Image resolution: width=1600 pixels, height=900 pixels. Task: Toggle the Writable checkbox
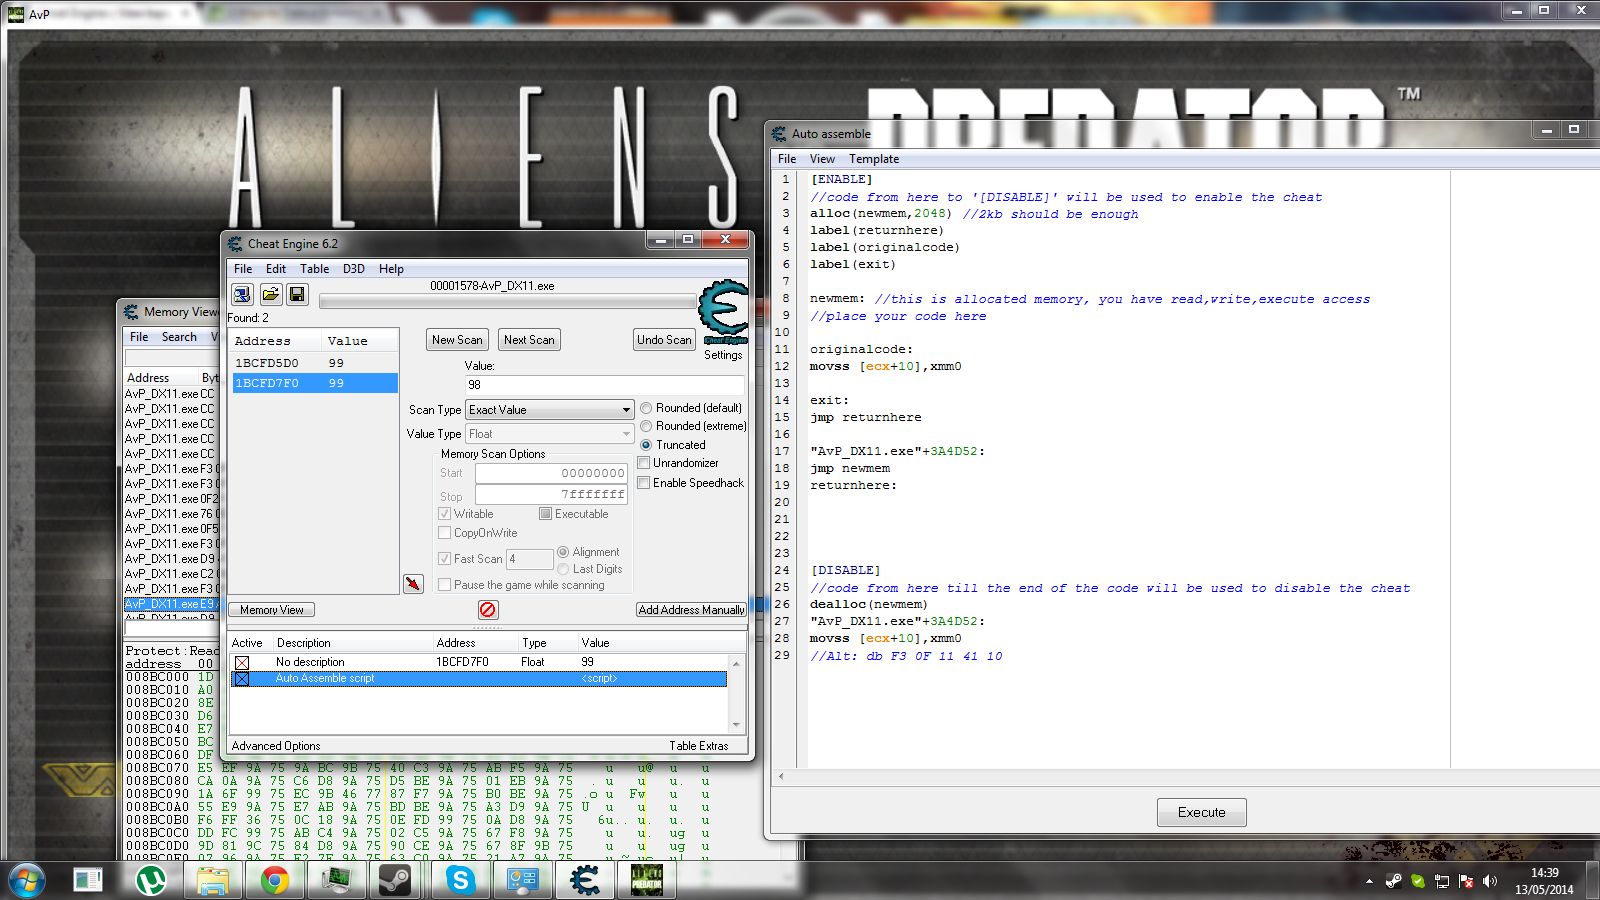pyautogui.click(x=445, y=514)
